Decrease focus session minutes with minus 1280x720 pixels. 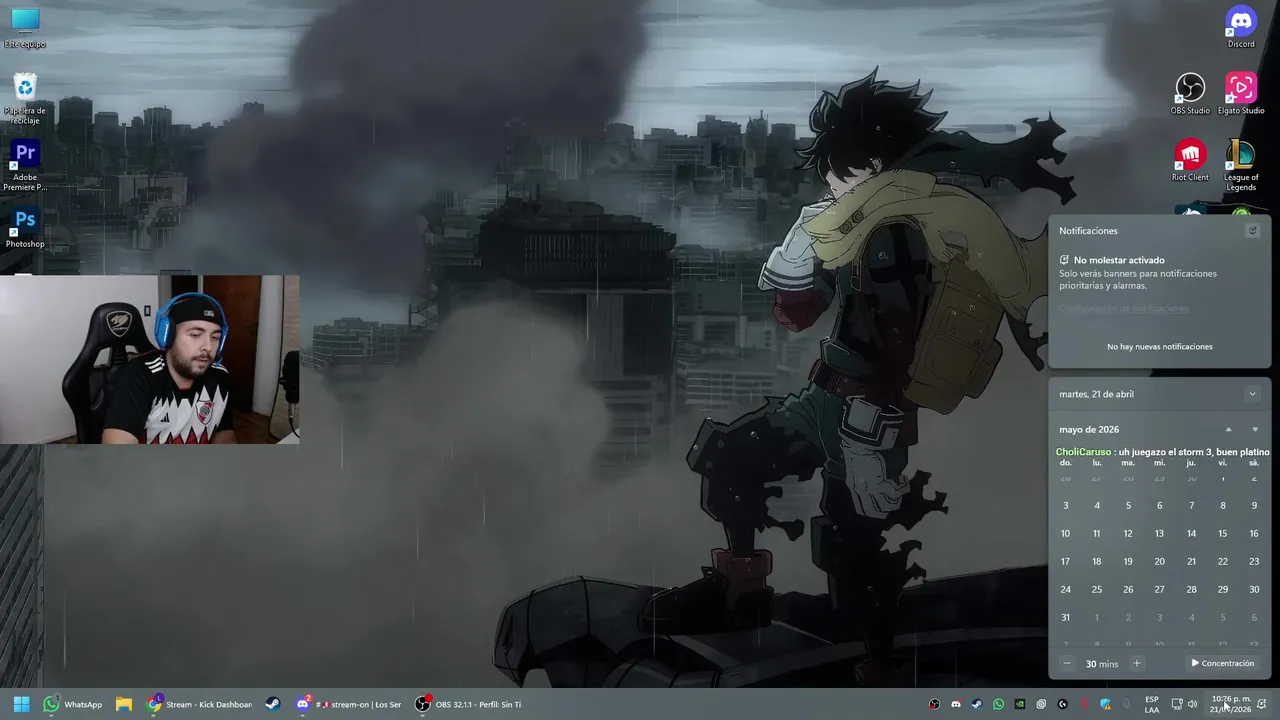point(1066,664)
